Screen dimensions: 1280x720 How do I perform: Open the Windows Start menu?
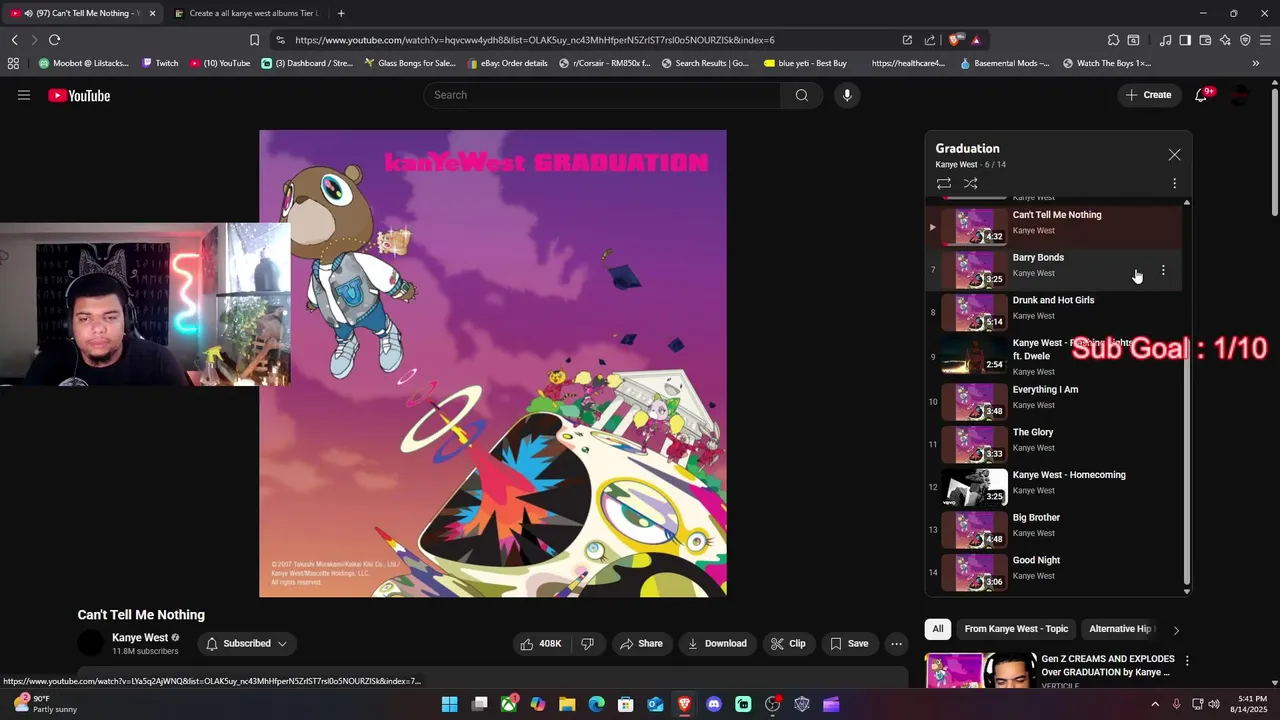coord(450,704)
